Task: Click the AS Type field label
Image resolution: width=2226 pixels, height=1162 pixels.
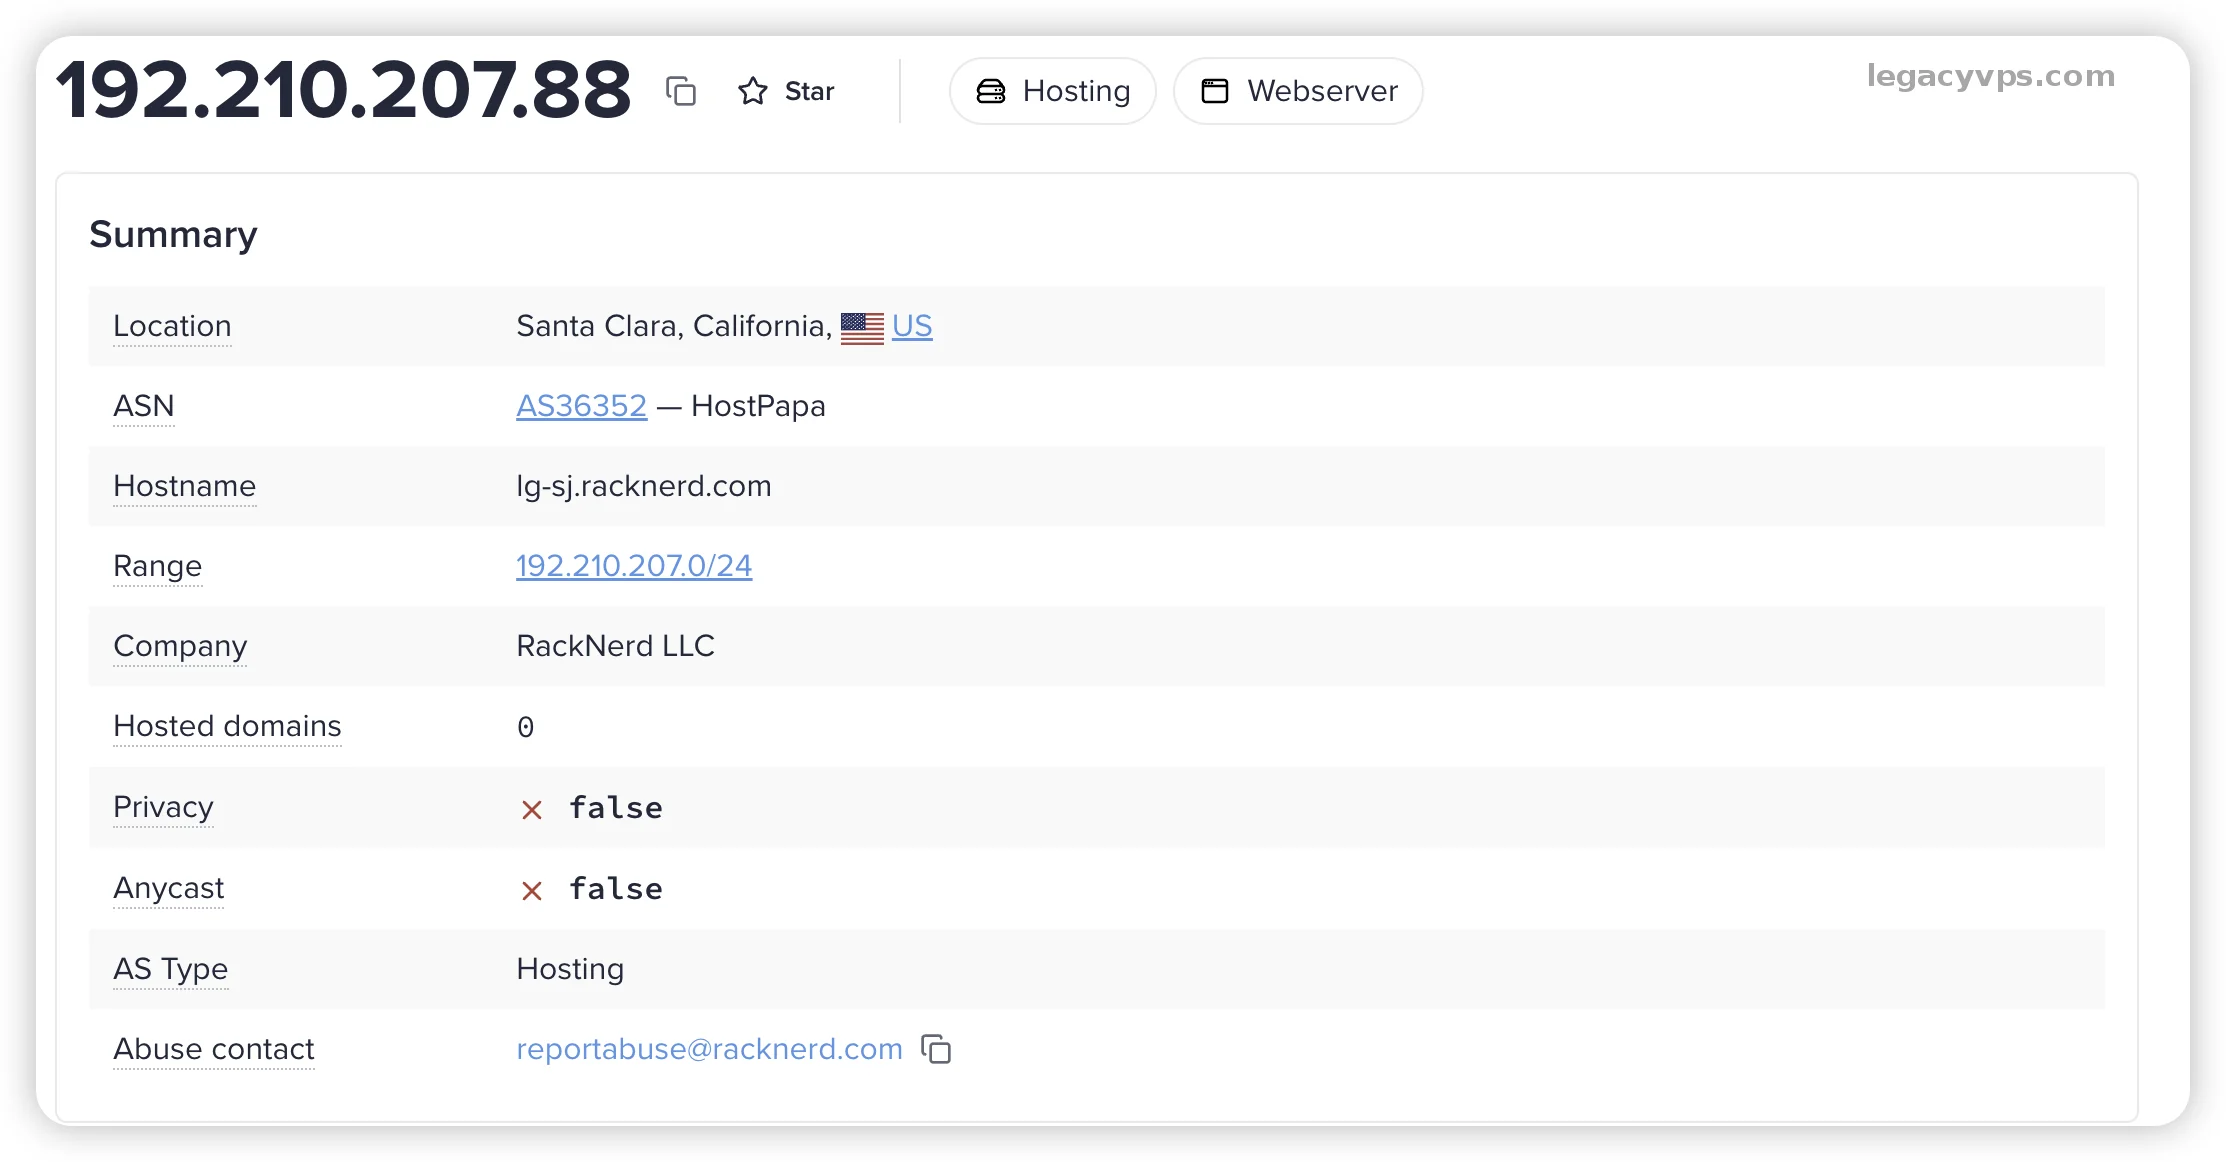Action: tap(170, 969)
